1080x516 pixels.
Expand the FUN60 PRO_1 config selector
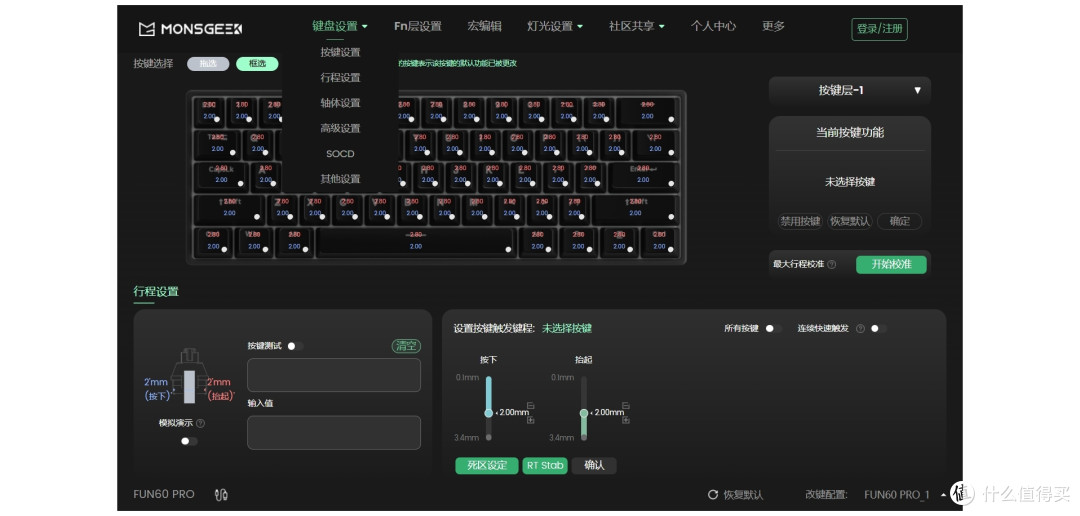(903, 495)
